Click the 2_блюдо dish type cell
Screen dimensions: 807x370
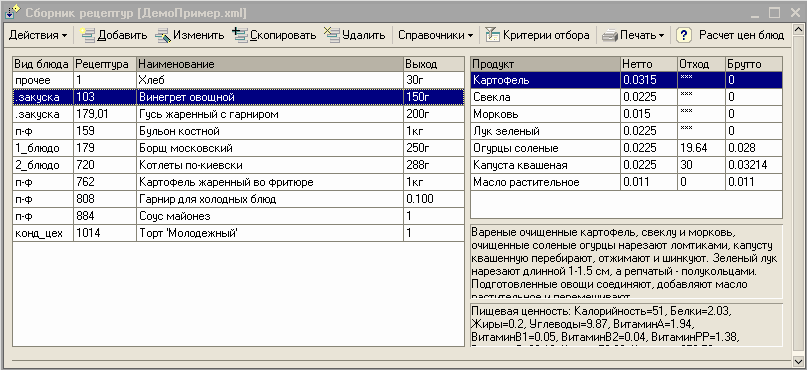coord(43,165)
